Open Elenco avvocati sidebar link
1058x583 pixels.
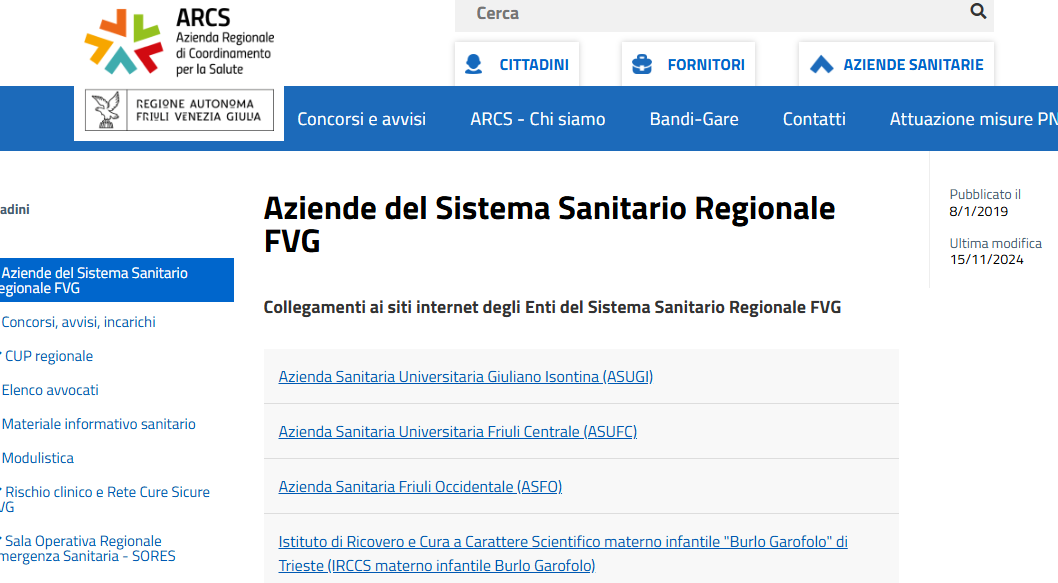(50, 389)
